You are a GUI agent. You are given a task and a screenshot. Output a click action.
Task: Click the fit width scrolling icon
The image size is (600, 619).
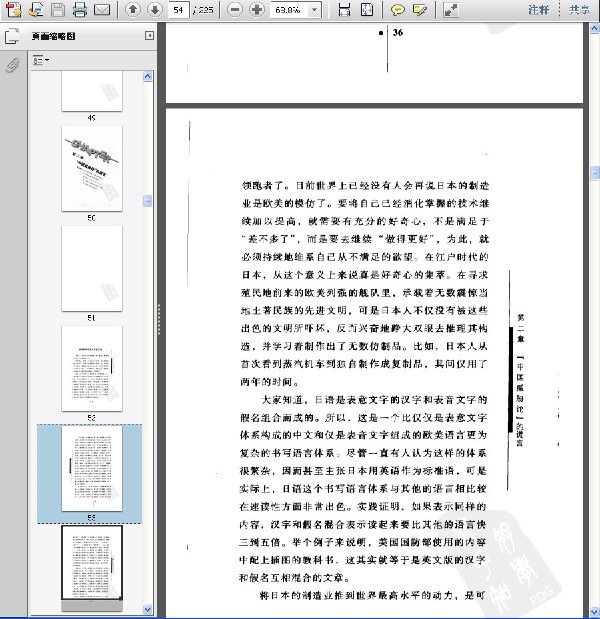[345, 9]
